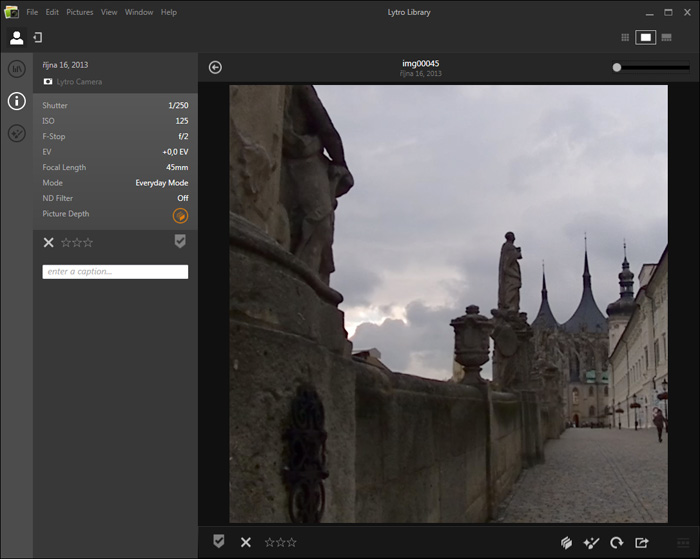Open the Edit menu

52,12
